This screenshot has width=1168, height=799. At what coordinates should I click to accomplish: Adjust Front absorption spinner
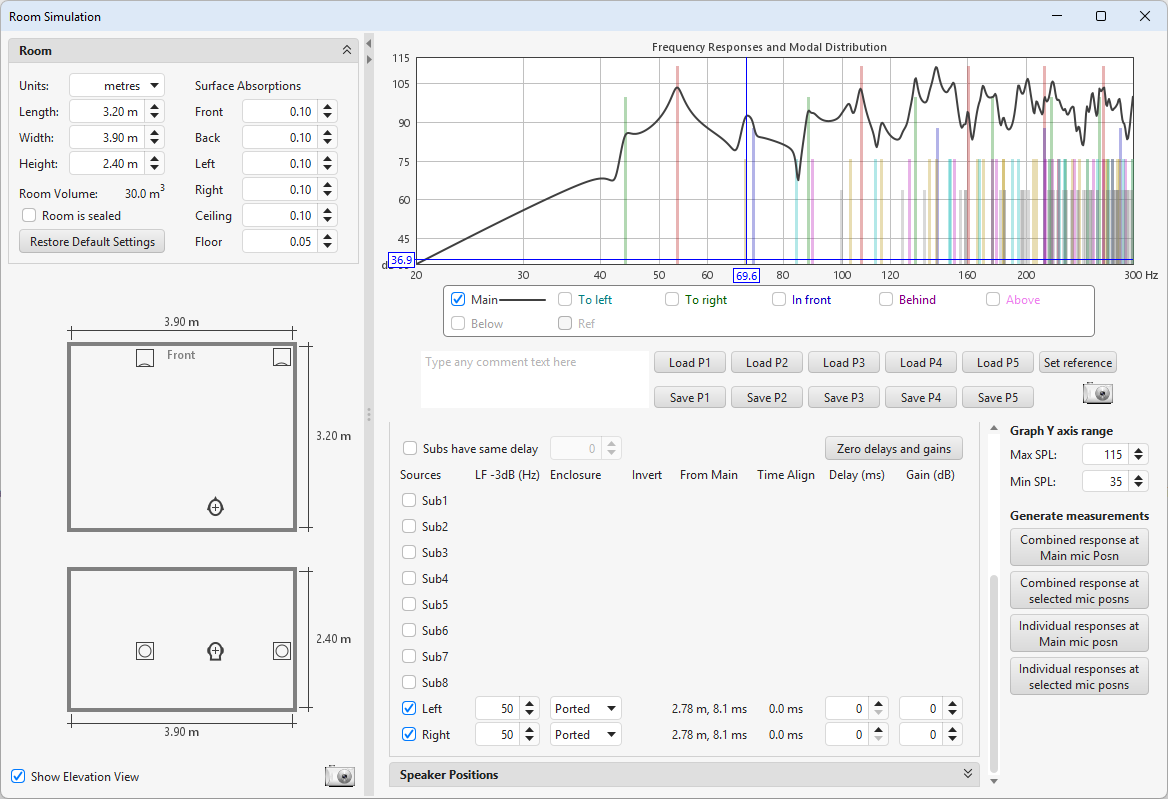pos(328,112)
